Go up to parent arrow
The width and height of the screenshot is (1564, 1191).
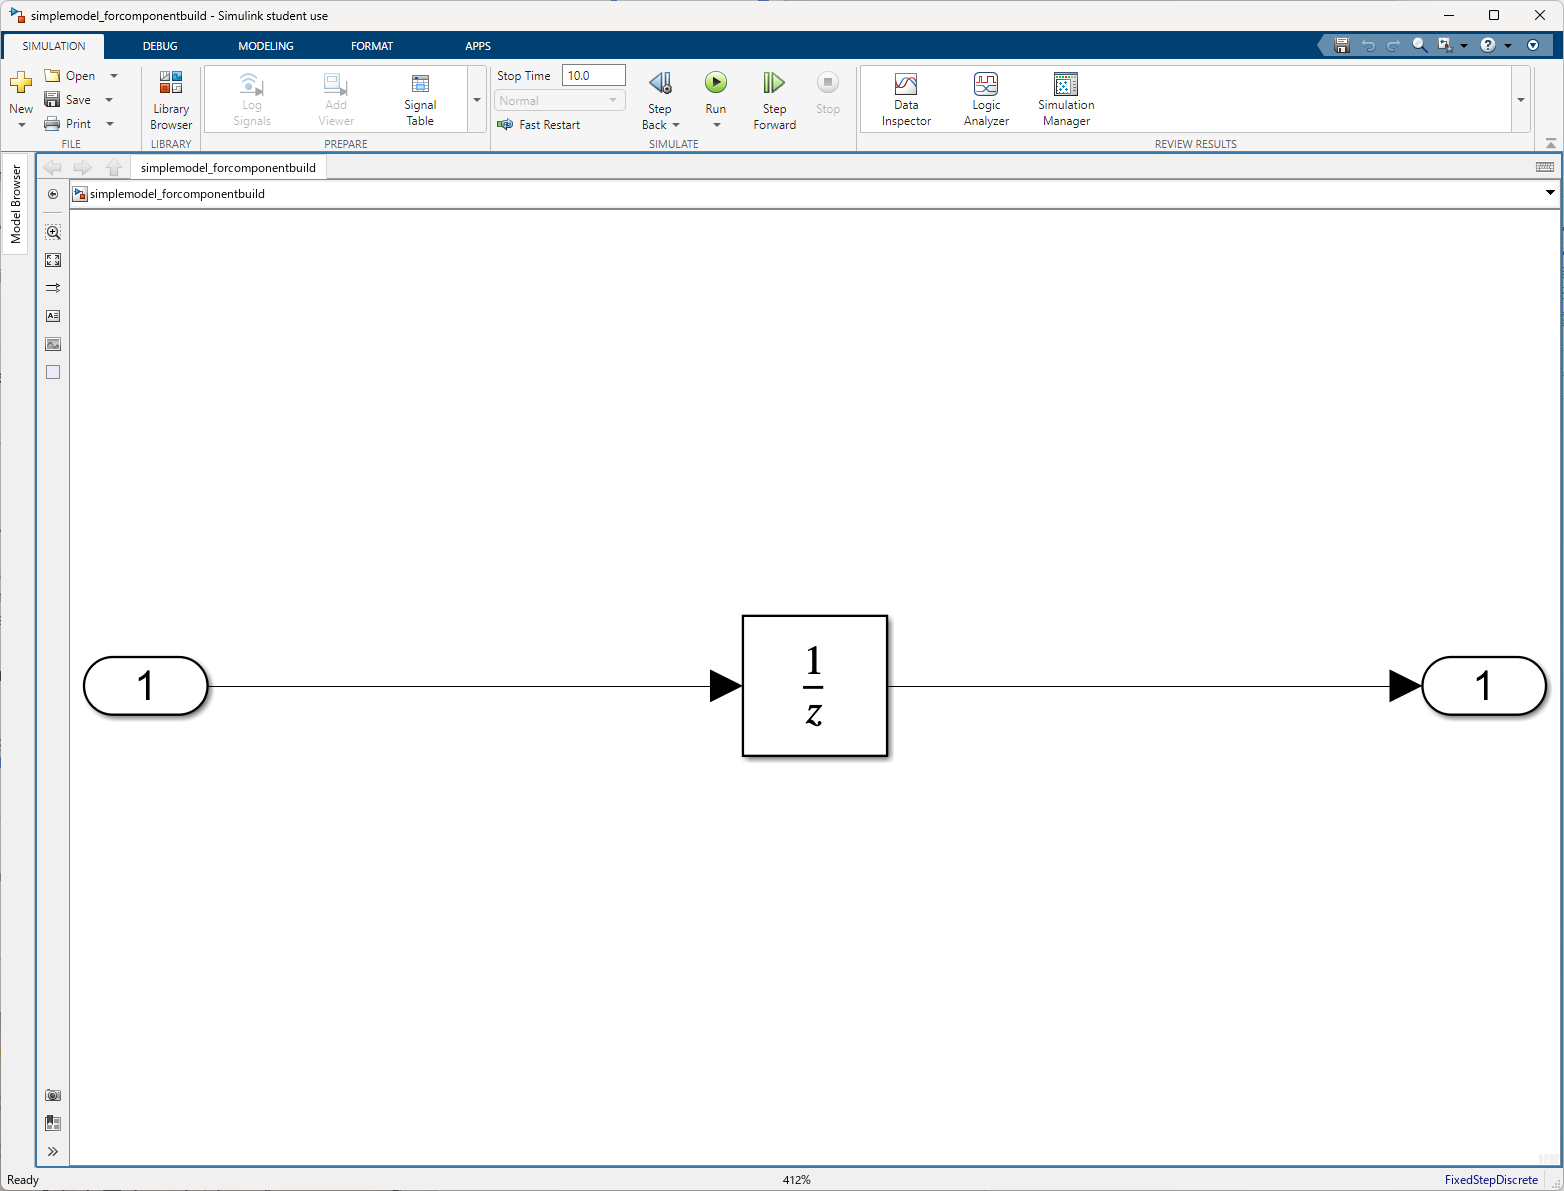pyautogui.click(x=114, y=168)
